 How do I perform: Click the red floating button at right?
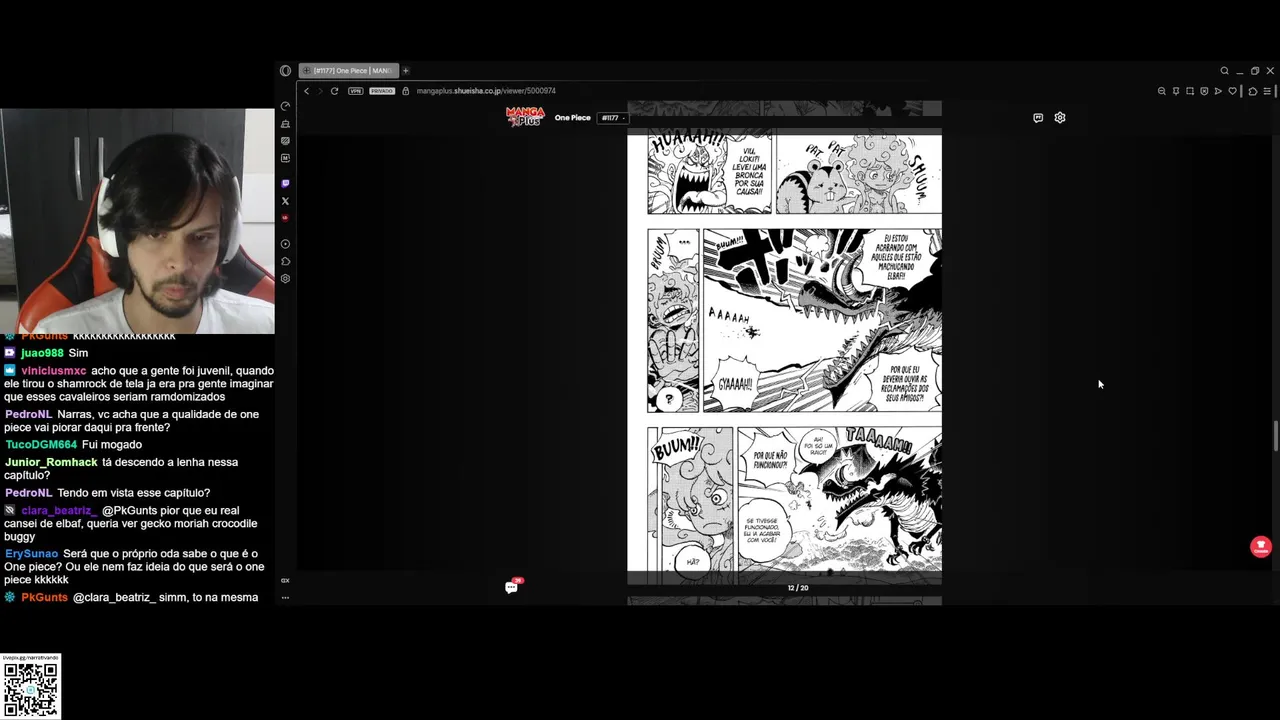pos(1260,547)
